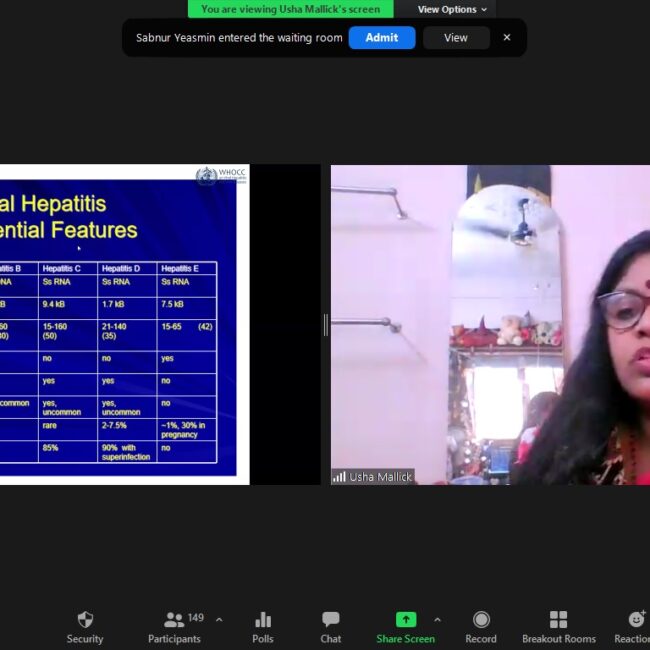Open the View Options dropdown

pyautogui.click(x=452, y=9)
